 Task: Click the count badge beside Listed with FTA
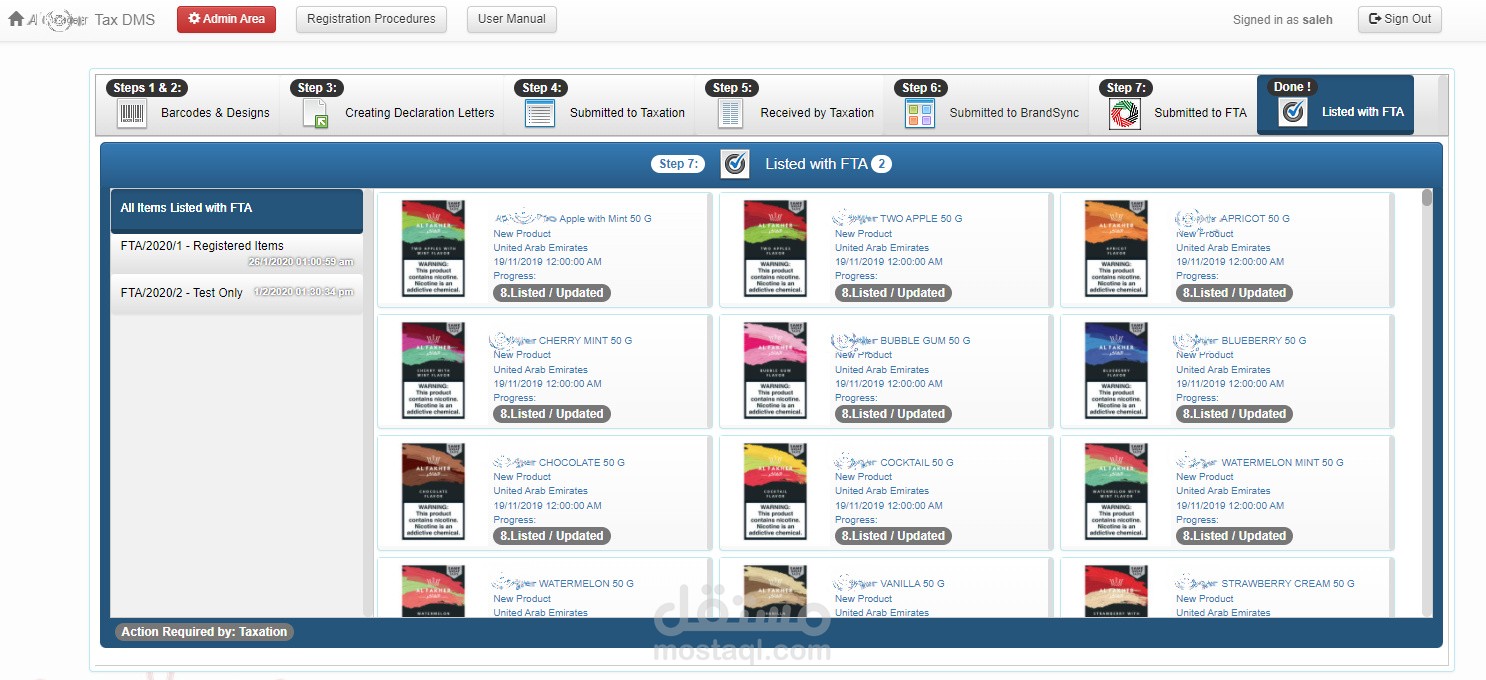(881, 164)
